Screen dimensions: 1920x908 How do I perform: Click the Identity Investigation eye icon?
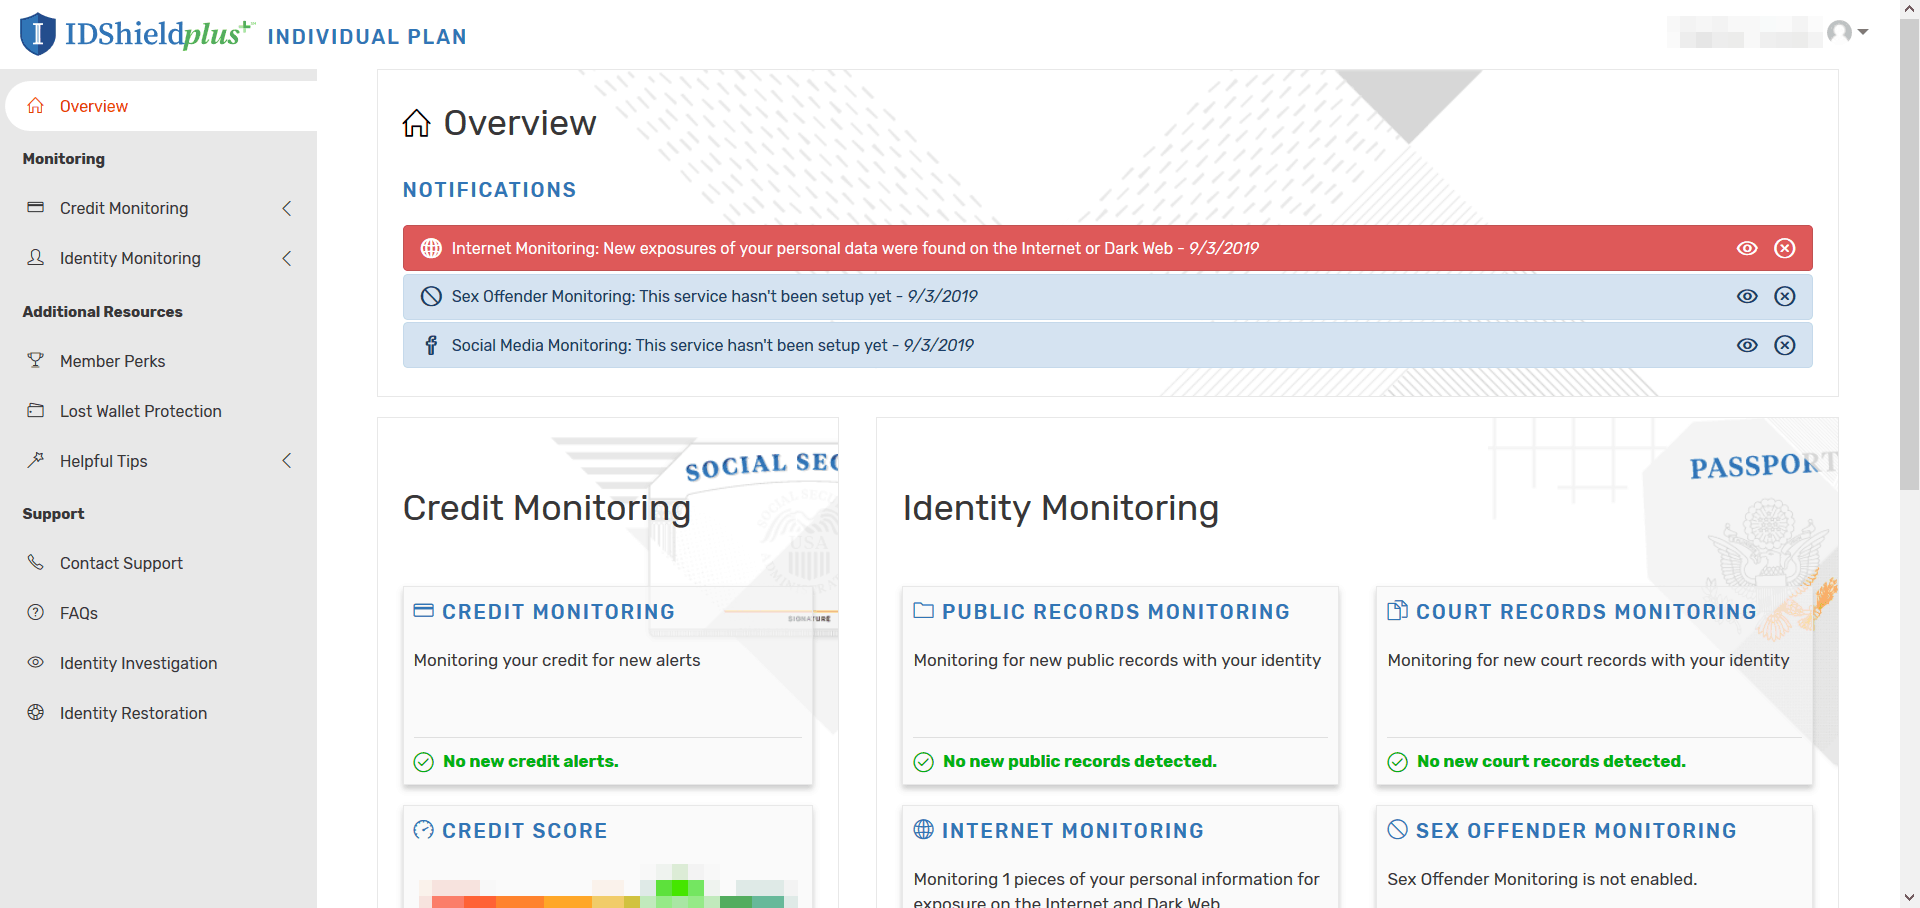pos(36,663)
